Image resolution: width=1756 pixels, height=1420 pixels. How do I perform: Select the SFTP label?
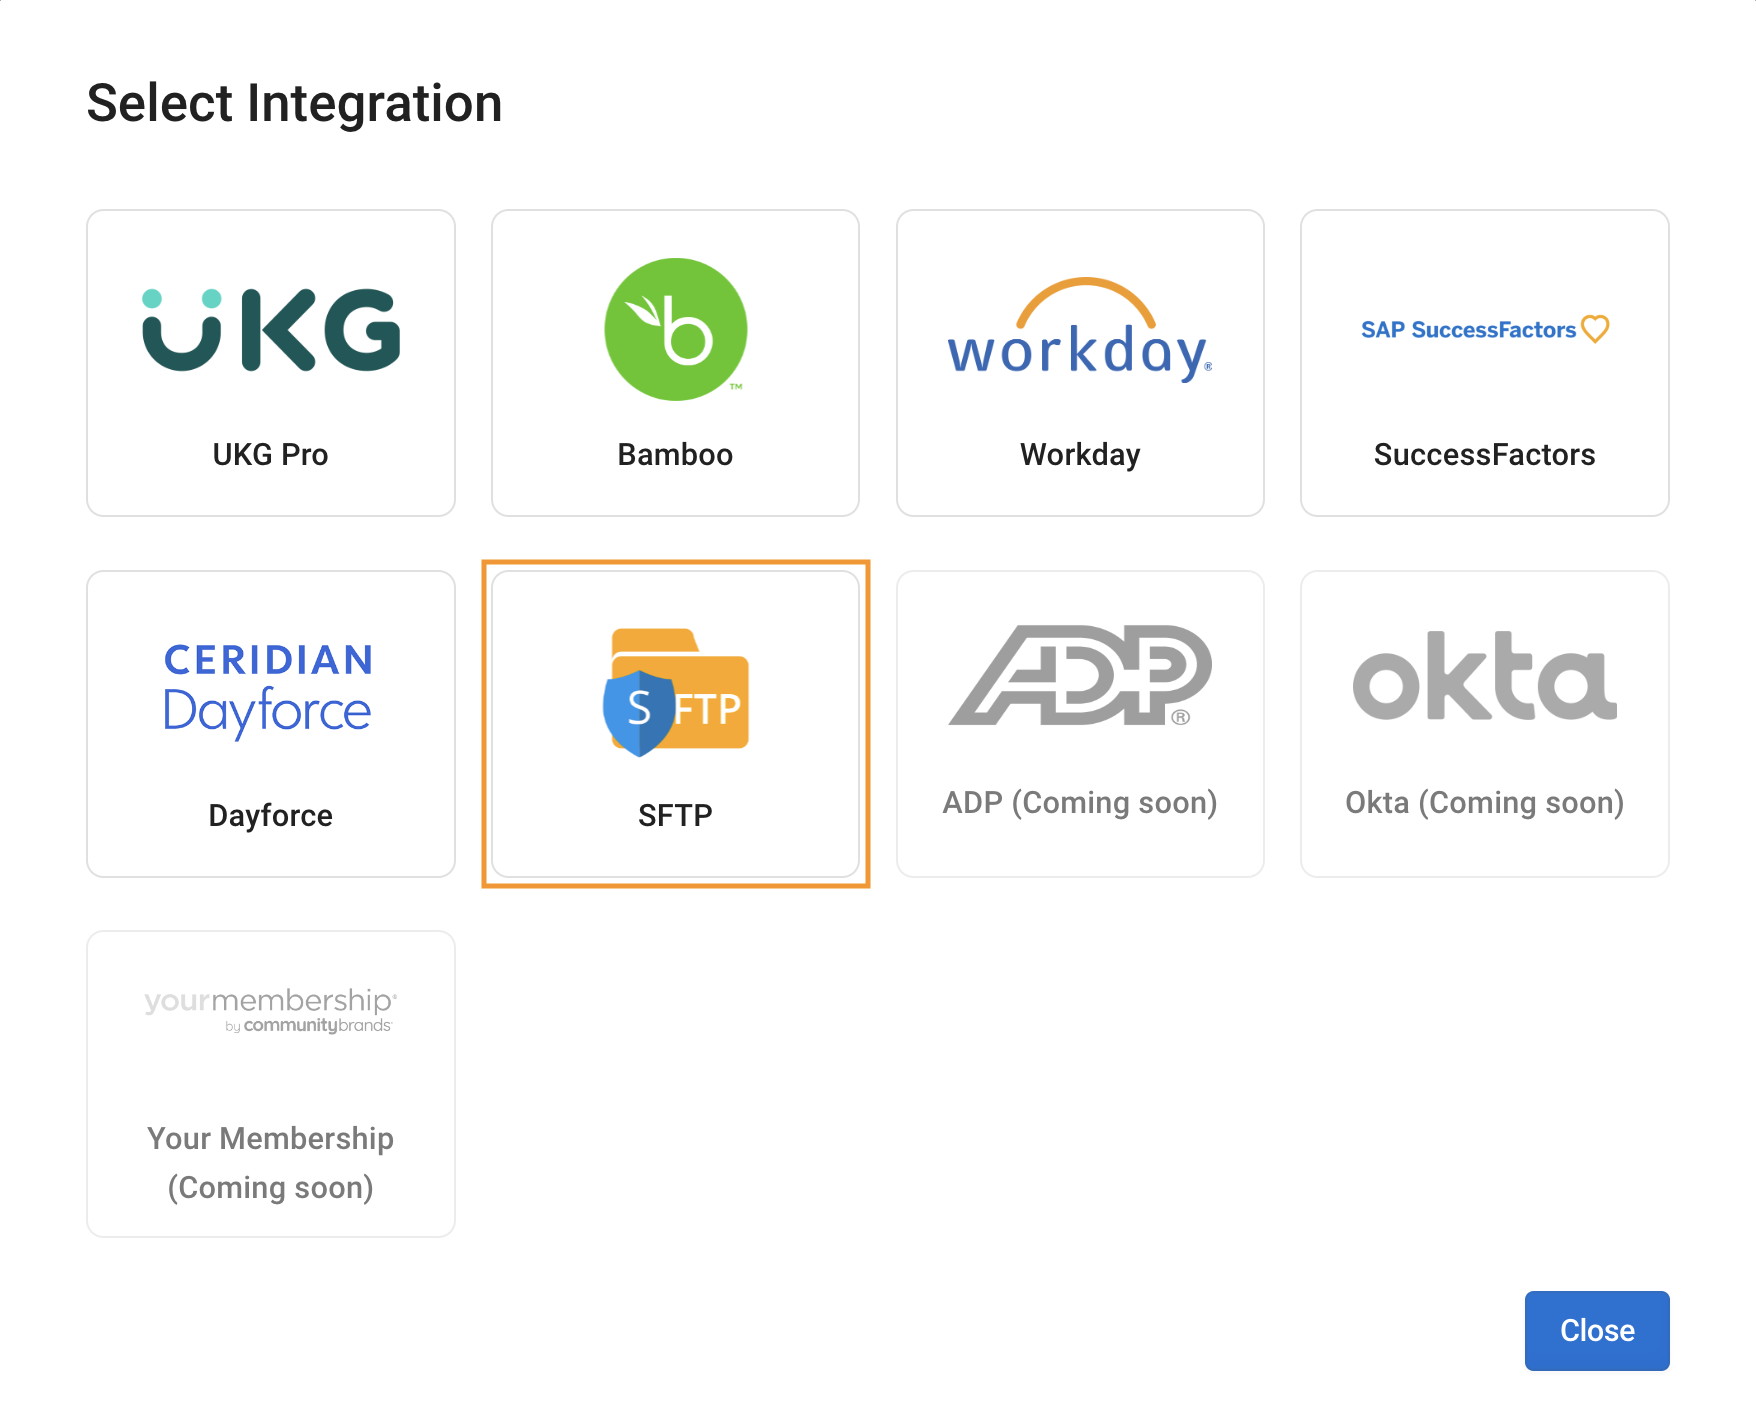(x=676, y=816)
